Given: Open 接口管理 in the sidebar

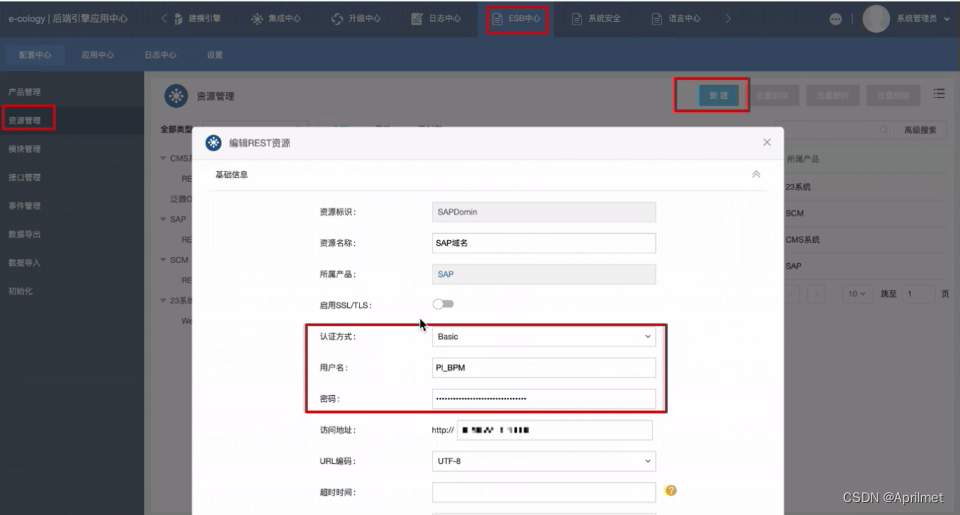Looking at the screenshot, I should pos(24,178).
